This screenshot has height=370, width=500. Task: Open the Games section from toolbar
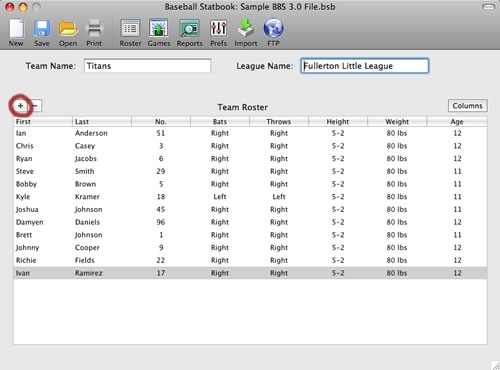coord(159,33)
